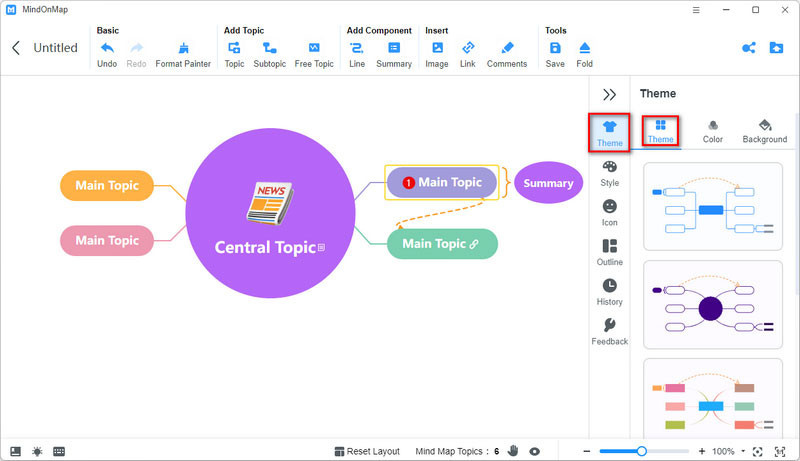Zoom out with the minus button
The width and height of the screenshot is (800, 461).
point(587,451)
